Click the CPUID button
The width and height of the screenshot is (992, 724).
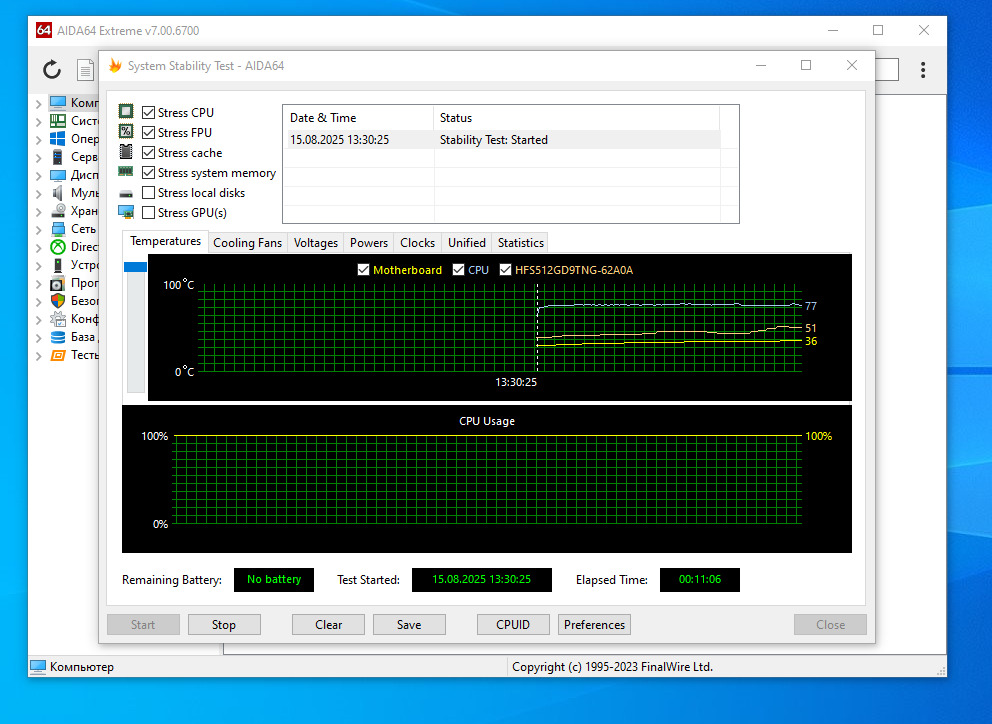513,625
